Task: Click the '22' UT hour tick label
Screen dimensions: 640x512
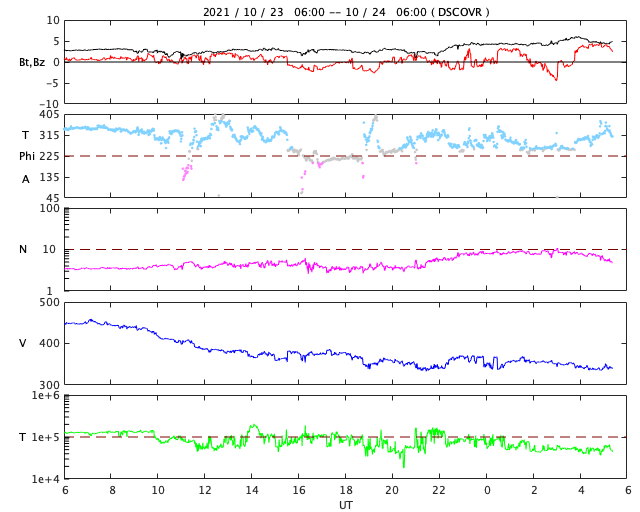Action: (x=439, y=490)
